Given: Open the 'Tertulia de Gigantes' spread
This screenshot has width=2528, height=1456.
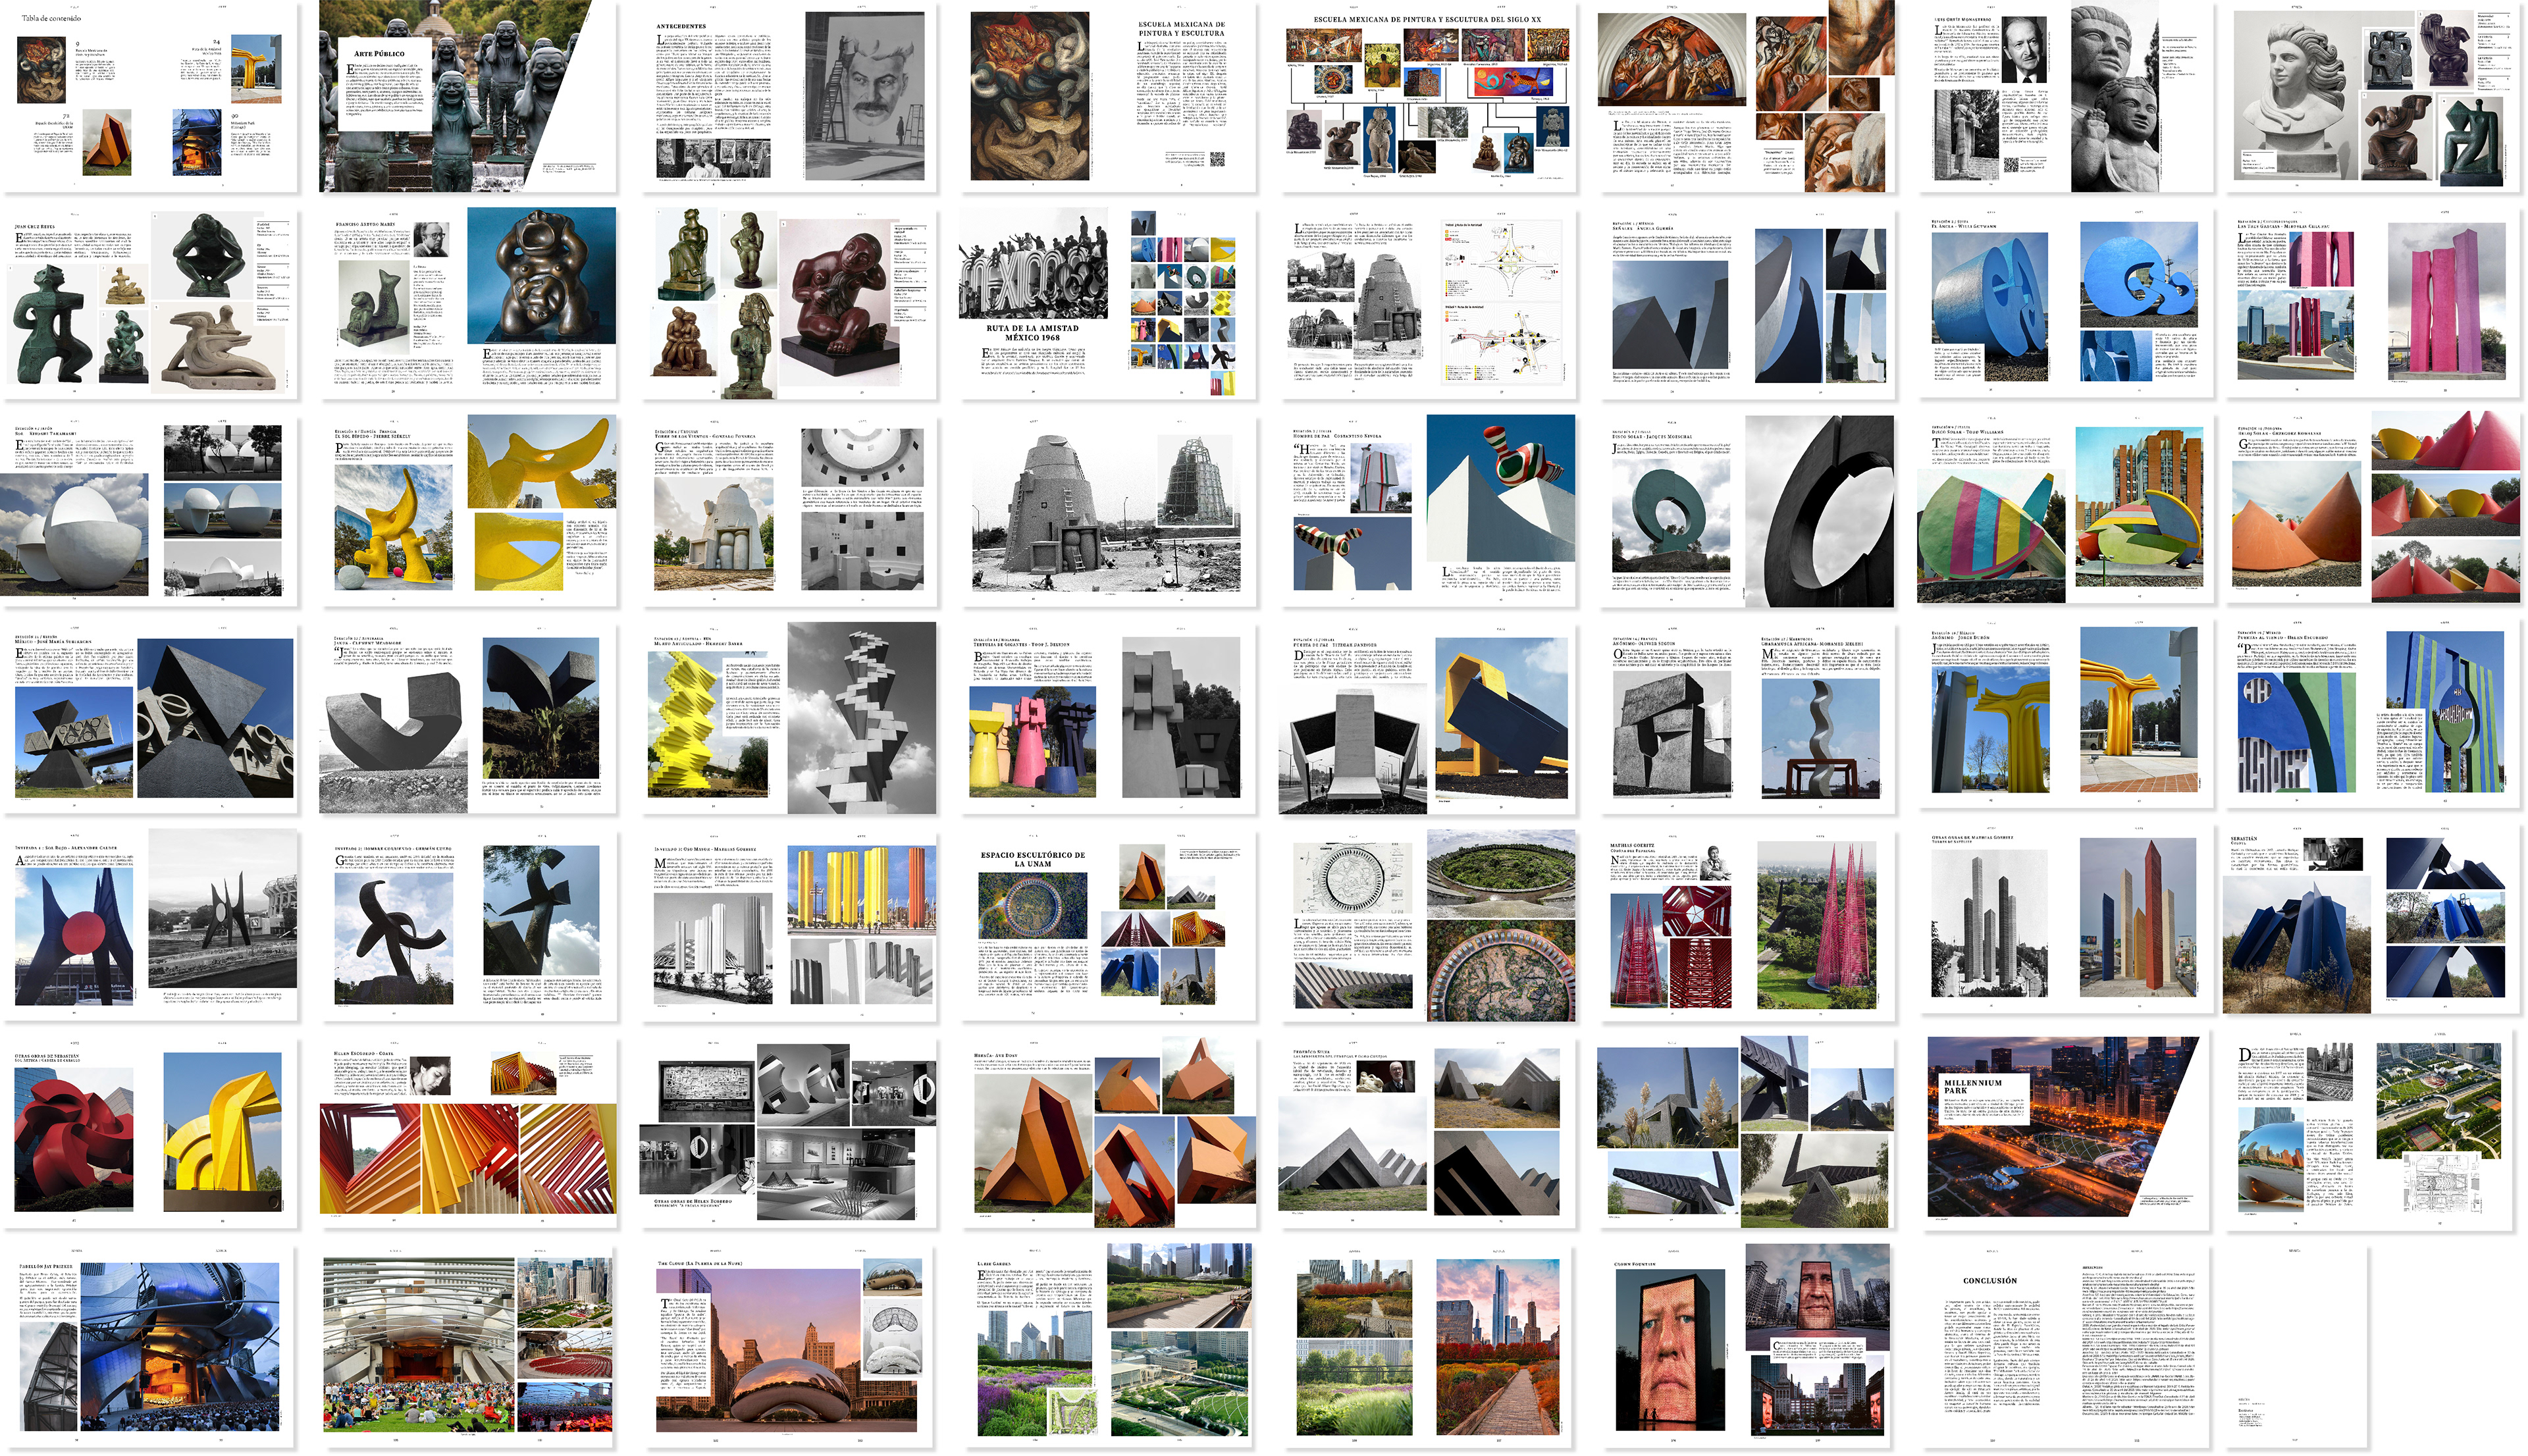Looking at the screenshot, I should [x=1109, y=718].
